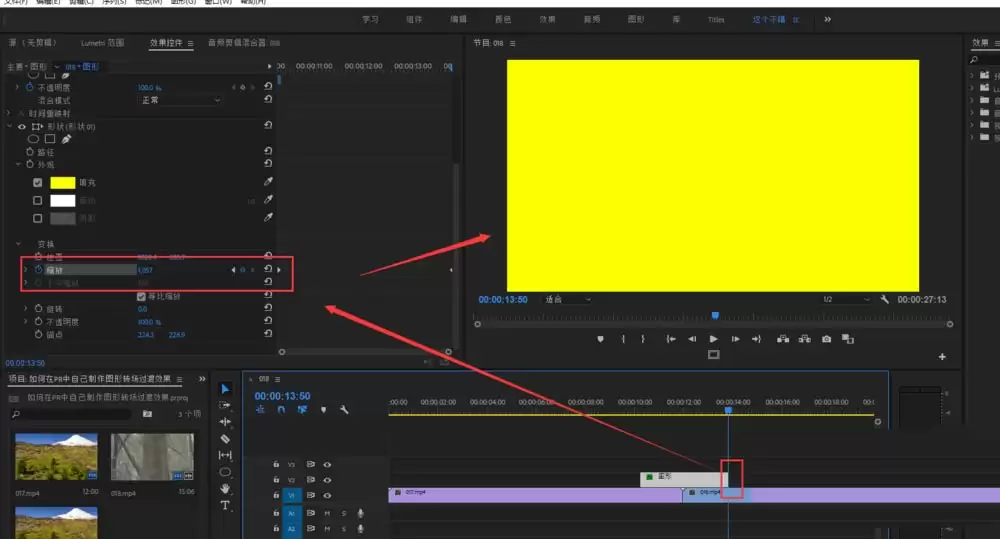Screen dimensions: 1000x539
Task: Expand the 旋转 rotation property
Action: tap(26, 309)
